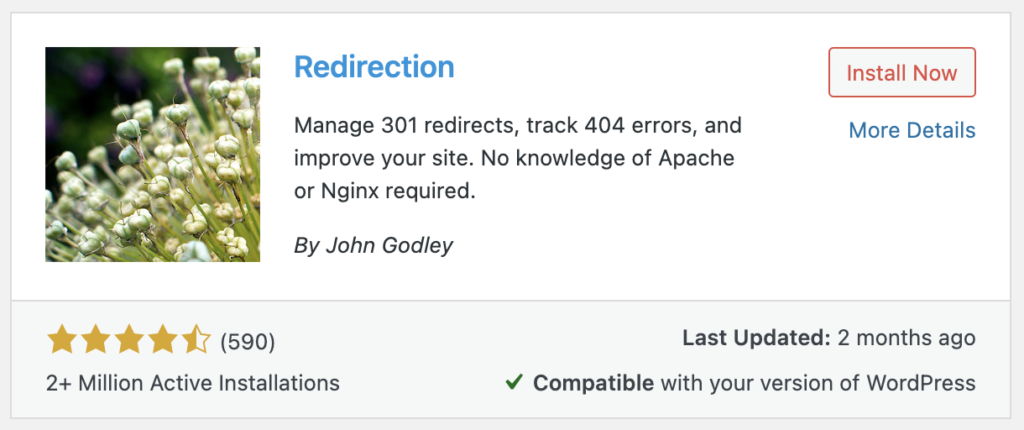Click "improve your site" description text
Image resolution: width=1024 pixels, height=430 pixels.
click(x=379, y=159)
